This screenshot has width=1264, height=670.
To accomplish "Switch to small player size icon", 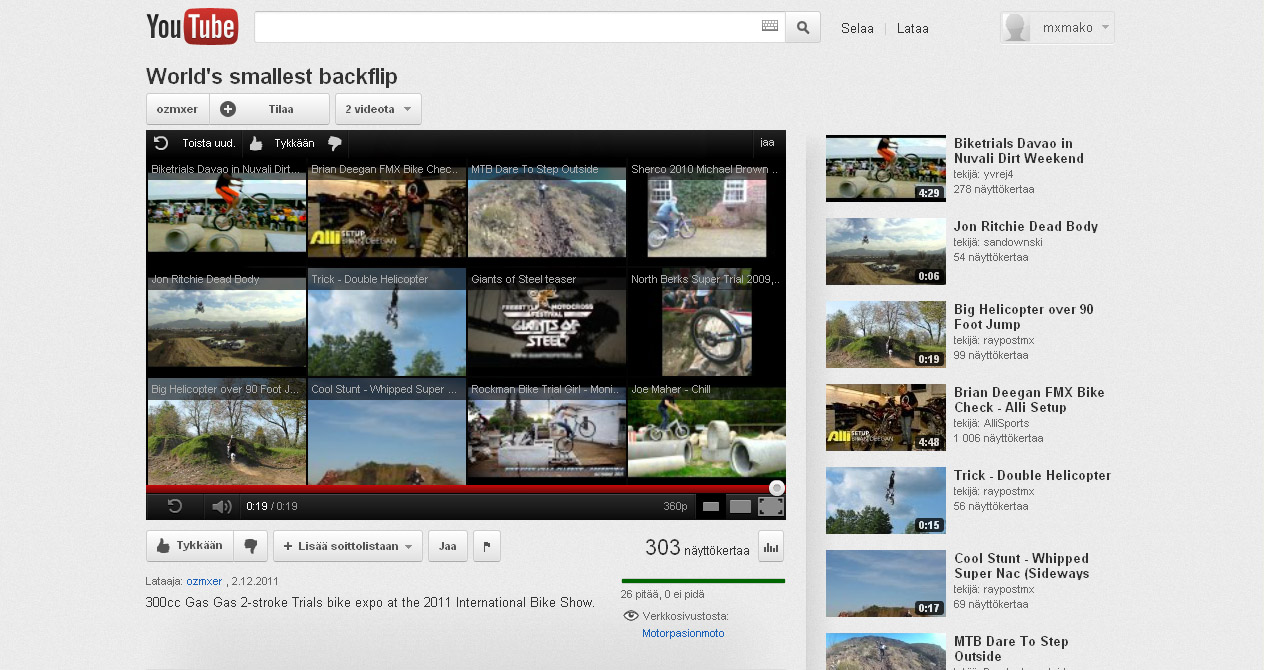I will coord(711,507).
